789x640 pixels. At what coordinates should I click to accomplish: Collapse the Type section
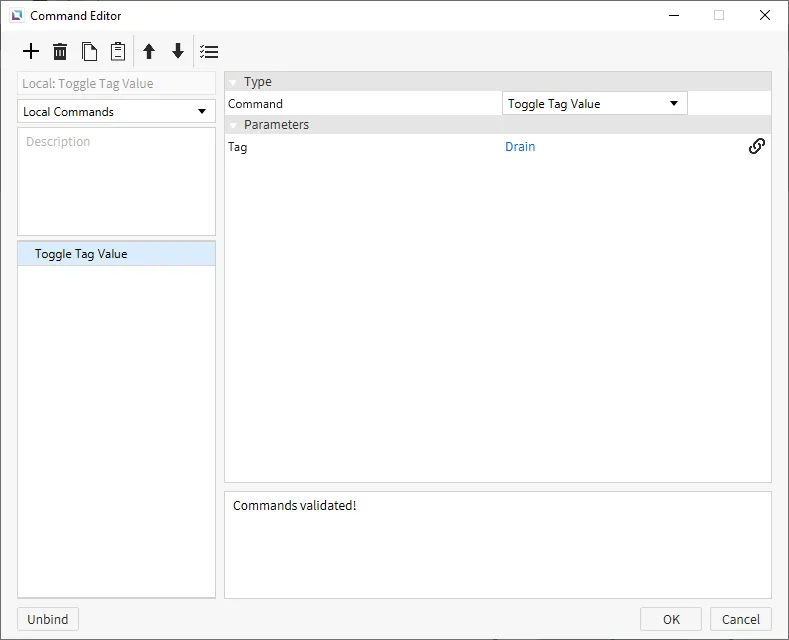point(233,82)
